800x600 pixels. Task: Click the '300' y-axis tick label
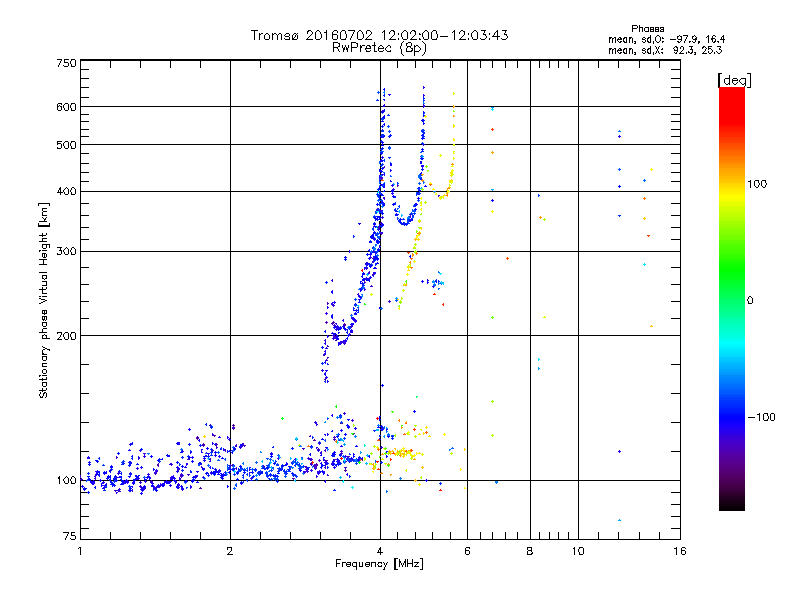coord(66,252)
